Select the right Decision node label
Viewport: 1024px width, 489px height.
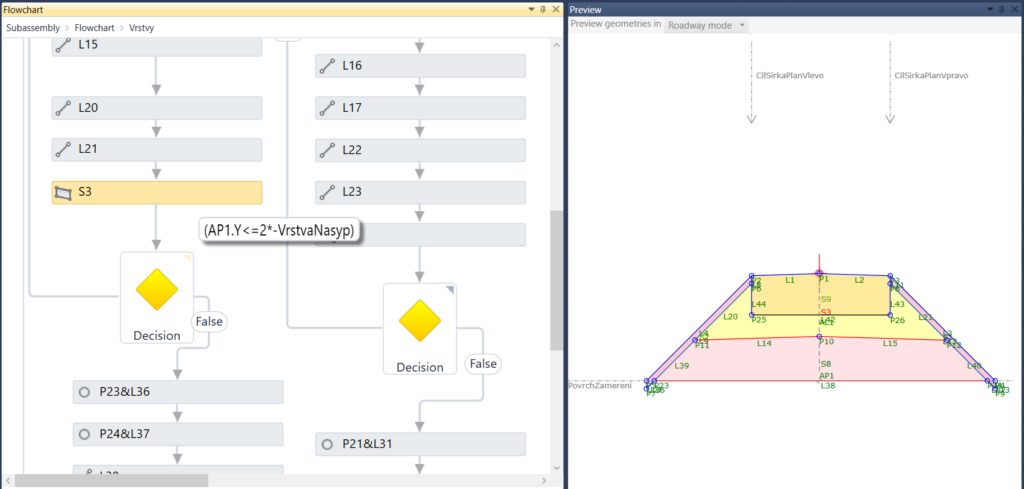click(420, 367)
